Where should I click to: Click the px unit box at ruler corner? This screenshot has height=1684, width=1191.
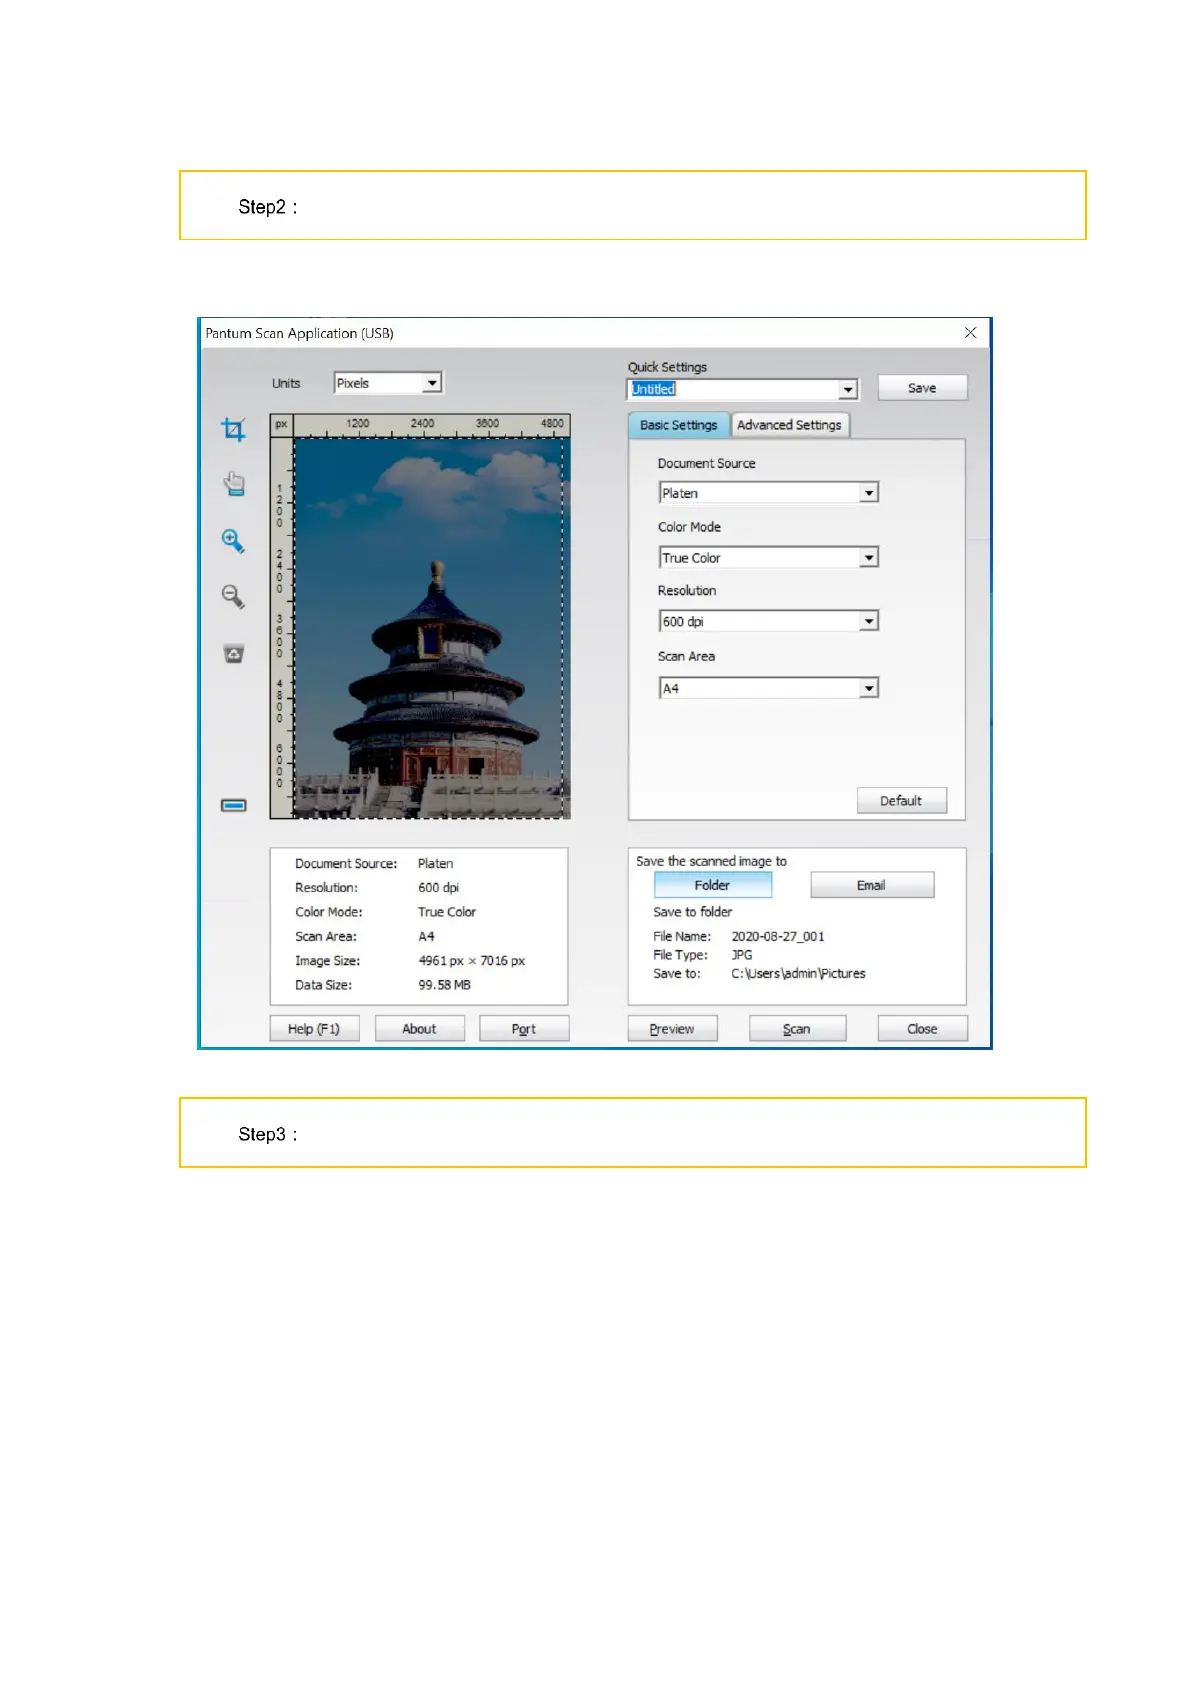[281, 425]
